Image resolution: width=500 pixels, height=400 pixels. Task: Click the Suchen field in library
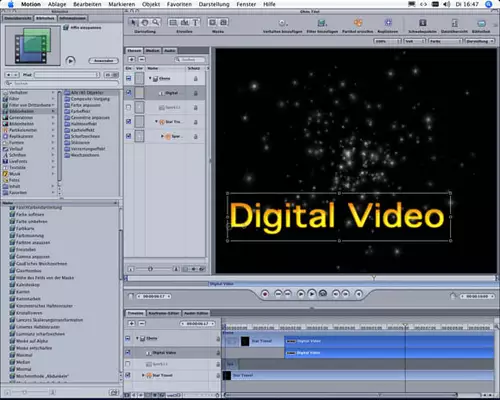point(62,83)
